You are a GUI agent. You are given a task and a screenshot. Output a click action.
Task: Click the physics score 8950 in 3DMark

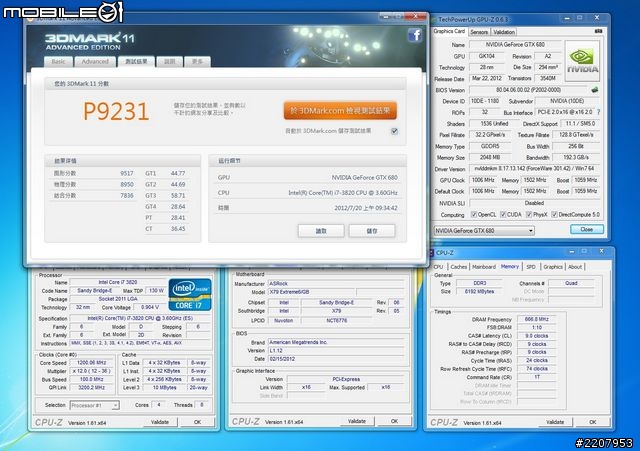tap(127, 184)
